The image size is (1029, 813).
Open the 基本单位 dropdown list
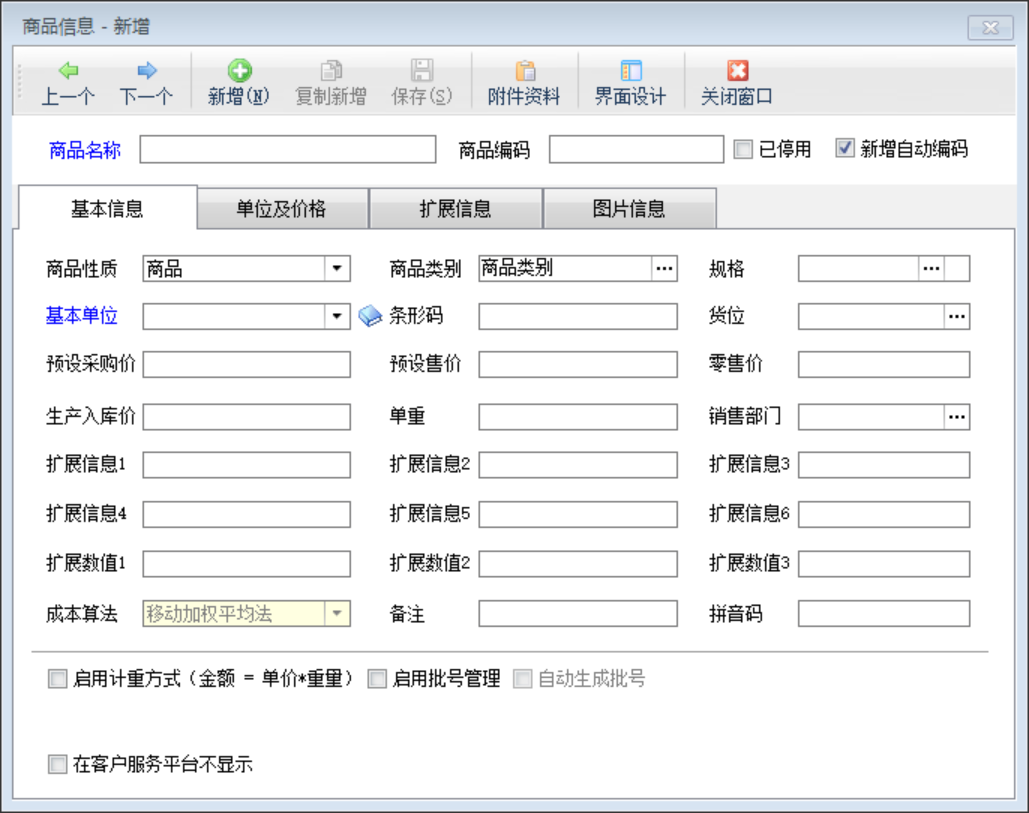pyautogui.click(x=337, y=317)
